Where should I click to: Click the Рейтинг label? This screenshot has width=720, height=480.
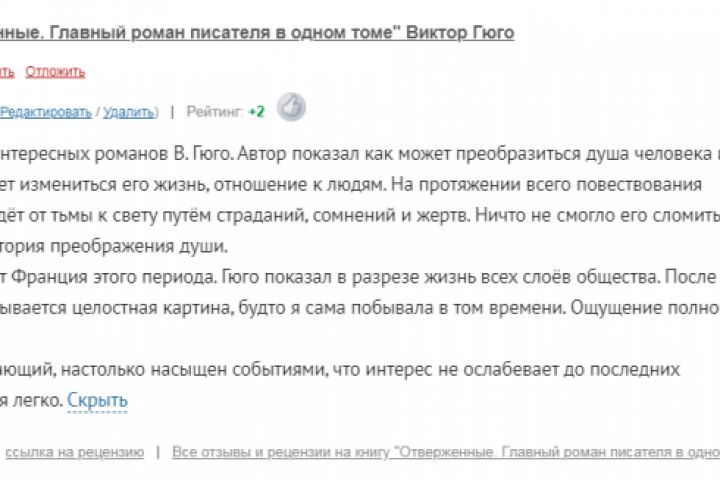[215, 112]
